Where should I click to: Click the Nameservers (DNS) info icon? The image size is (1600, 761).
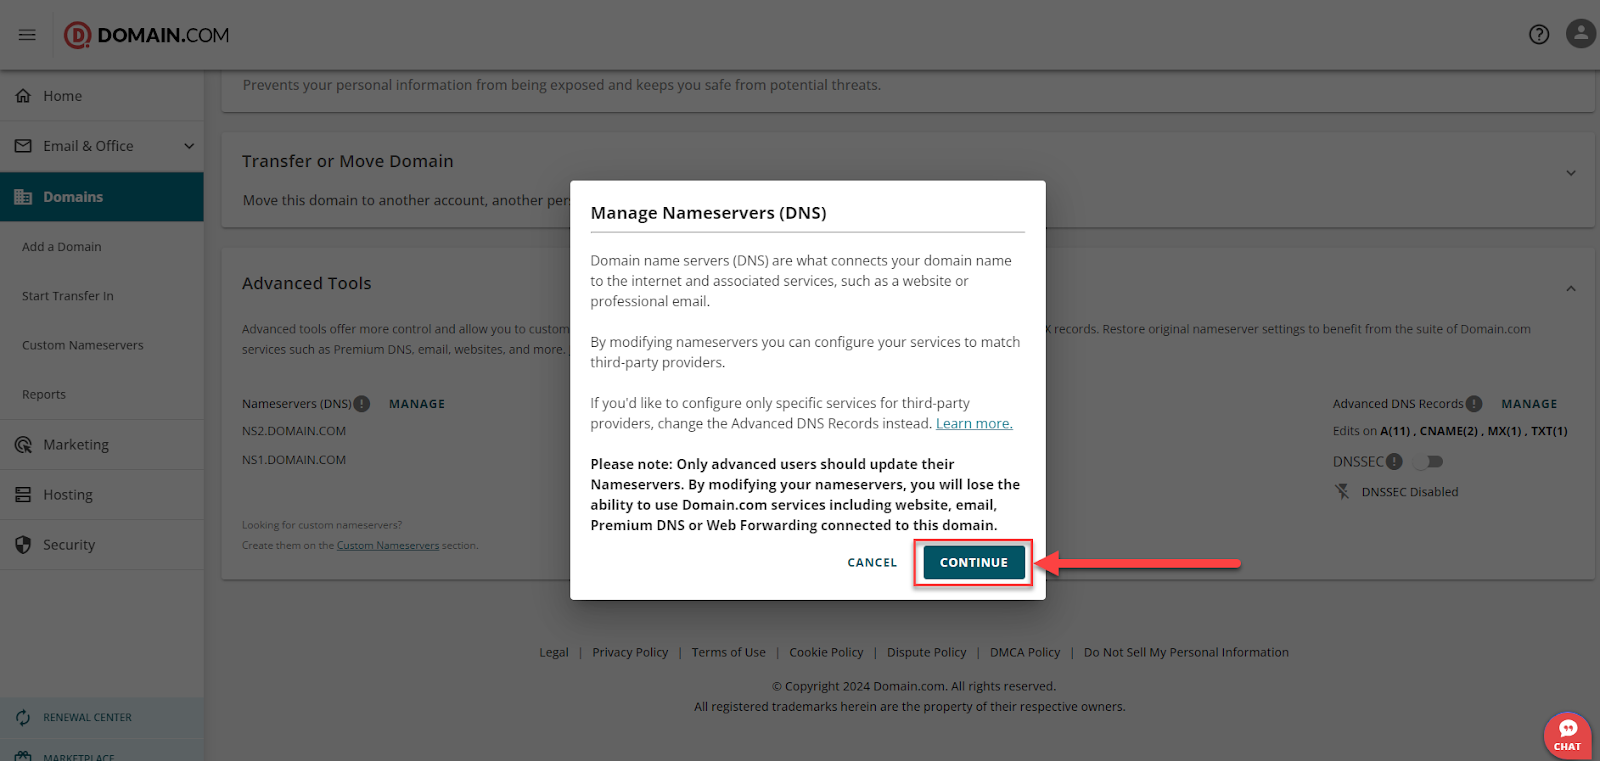point(362,404)
